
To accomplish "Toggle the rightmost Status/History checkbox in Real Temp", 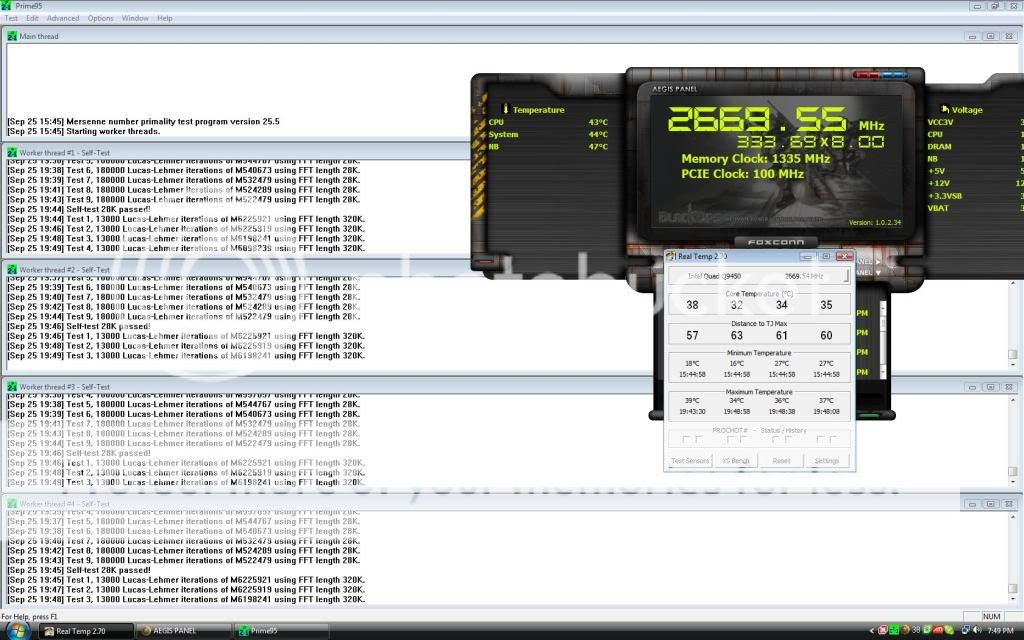I will (x=833, y=440).
